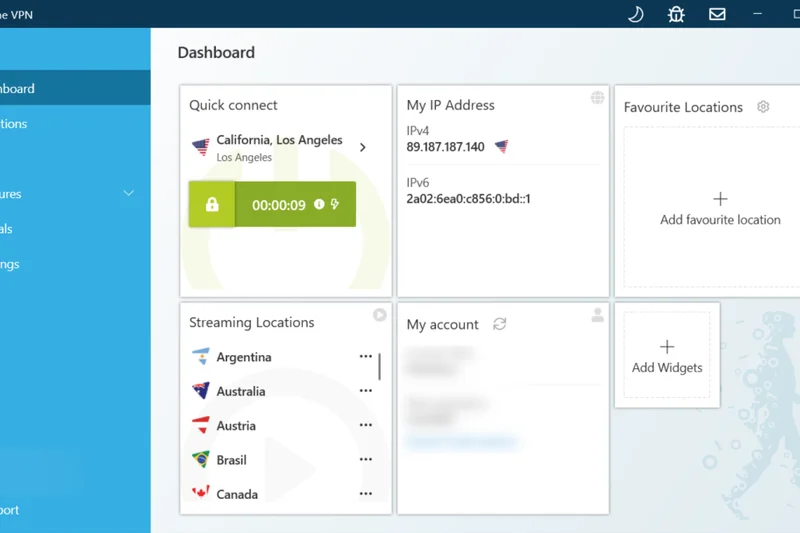Open three-dot menu next to Canada
The height and width of the screenshot is (533, 800).
tap(365, 494)
